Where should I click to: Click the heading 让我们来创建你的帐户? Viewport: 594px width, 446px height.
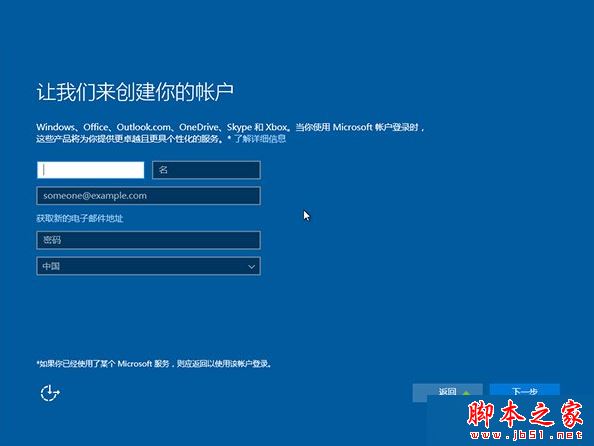135,92
